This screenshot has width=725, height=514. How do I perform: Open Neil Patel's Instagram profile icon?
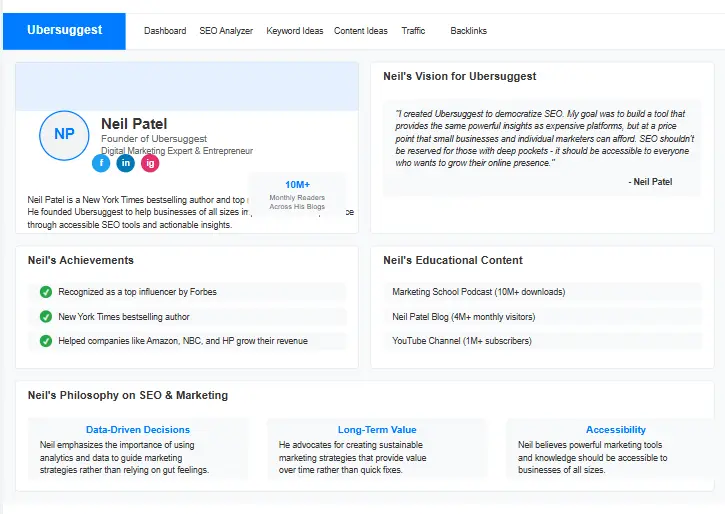150,163
